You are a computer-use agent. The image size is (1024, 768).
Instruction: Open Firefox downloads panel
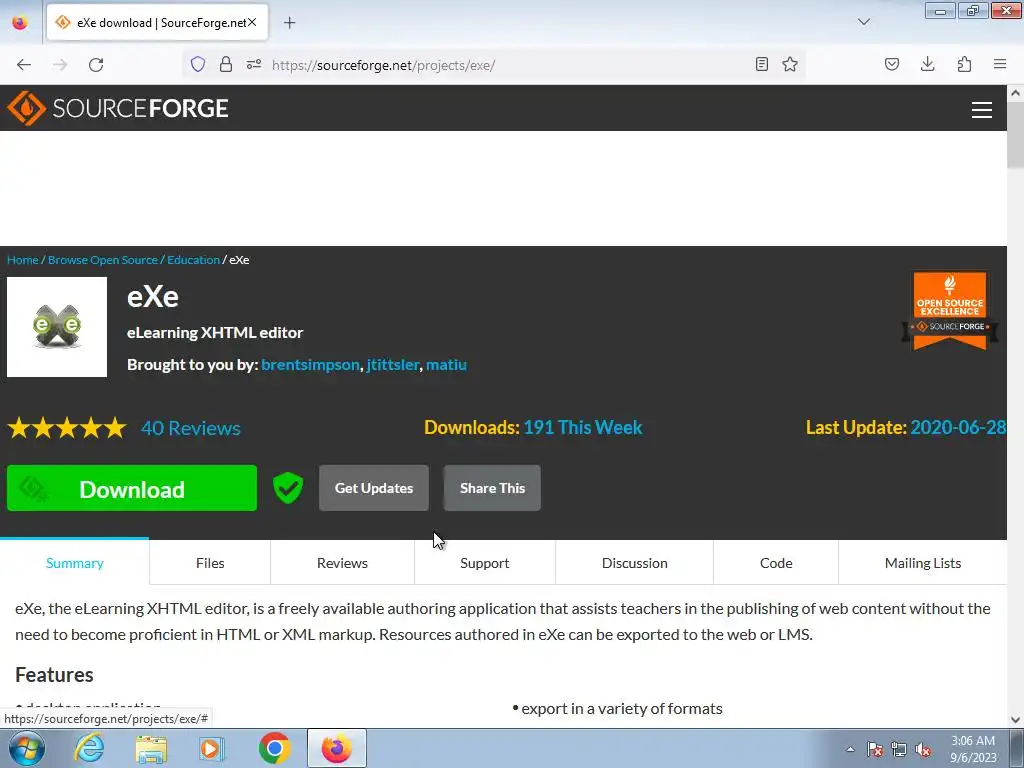tap(927, 64)
